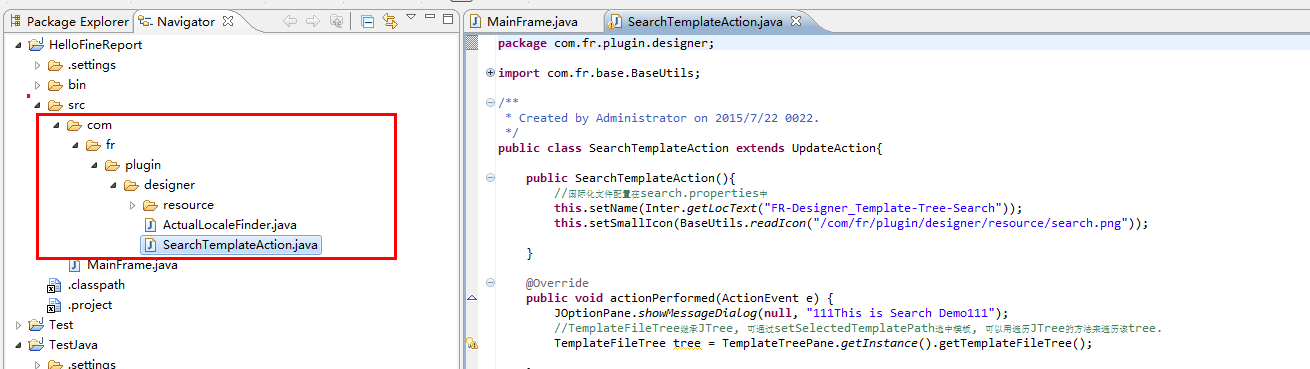
Task: Select the fr folder in the tree
Action: [100, 145]
